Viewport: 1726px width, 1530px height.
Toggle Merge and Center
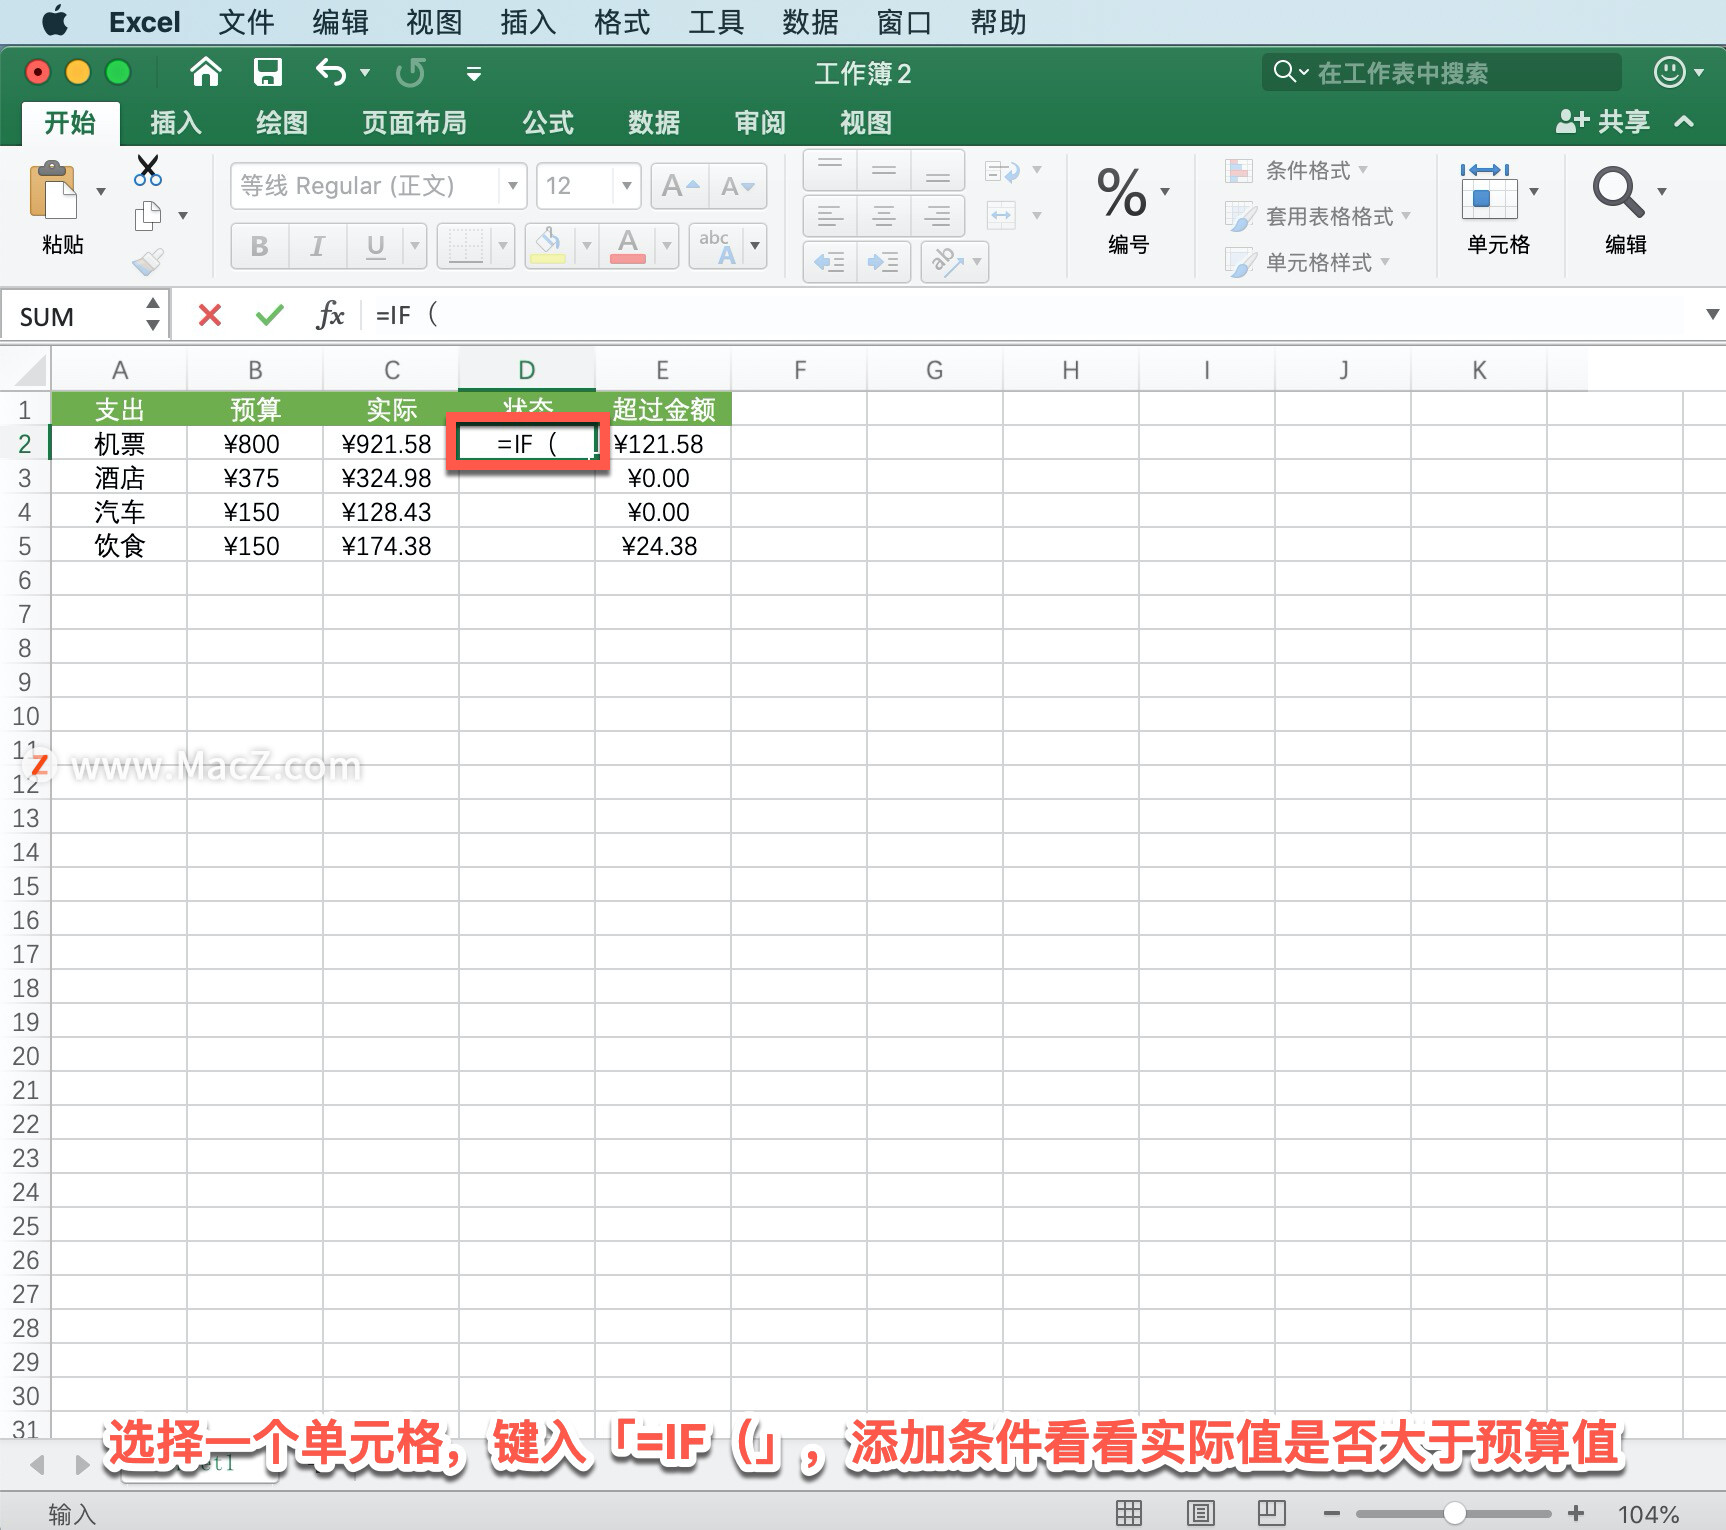click(x=1002, y=215)
